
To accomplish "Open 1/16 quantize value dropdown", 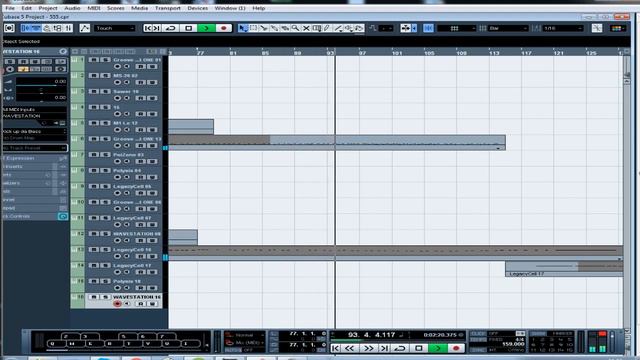I will click(x=563, y=28).
